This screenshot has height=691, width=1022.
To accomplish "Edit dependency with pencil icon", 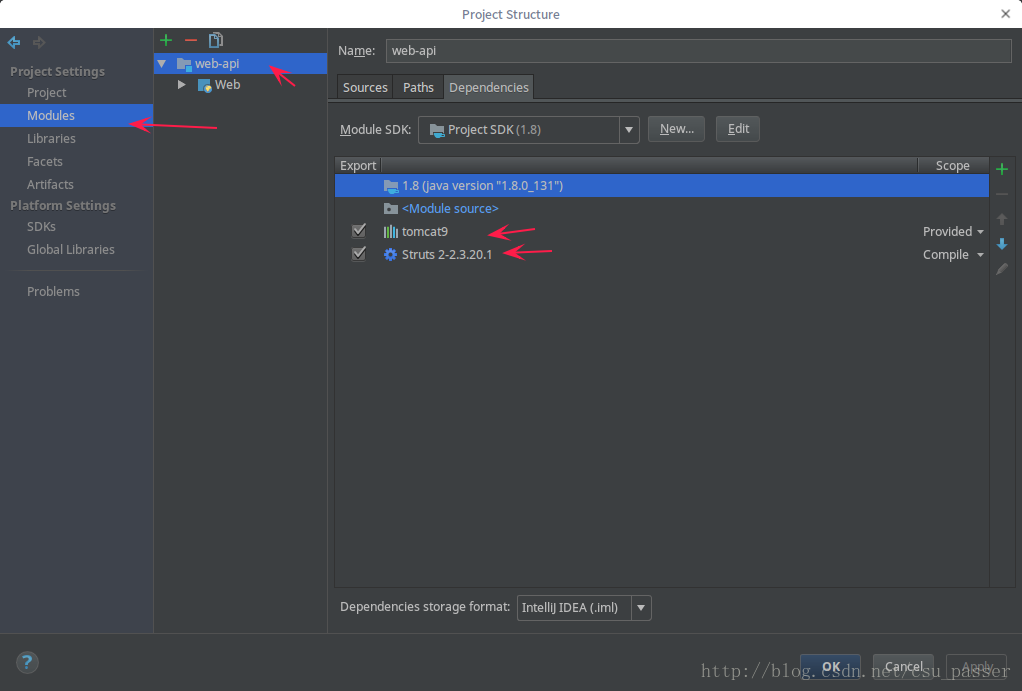I will (x=1002, y=269).
